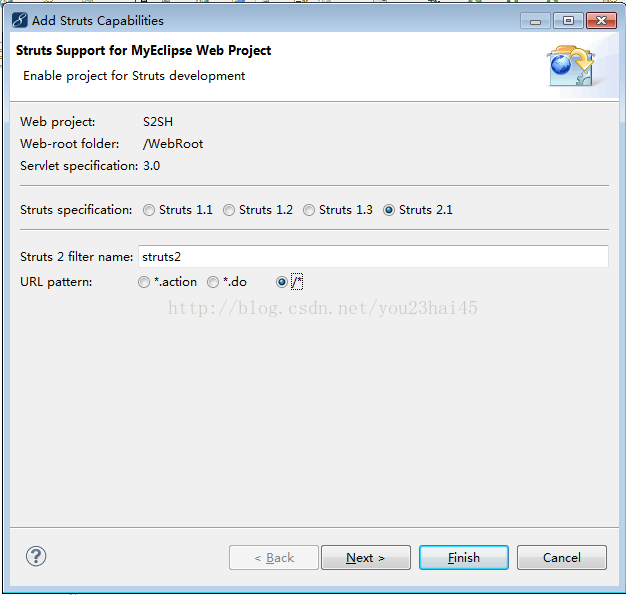Click the 'Web-root folder:' label
This screenshot has height=595, width=626.
(x=69, y=144)
